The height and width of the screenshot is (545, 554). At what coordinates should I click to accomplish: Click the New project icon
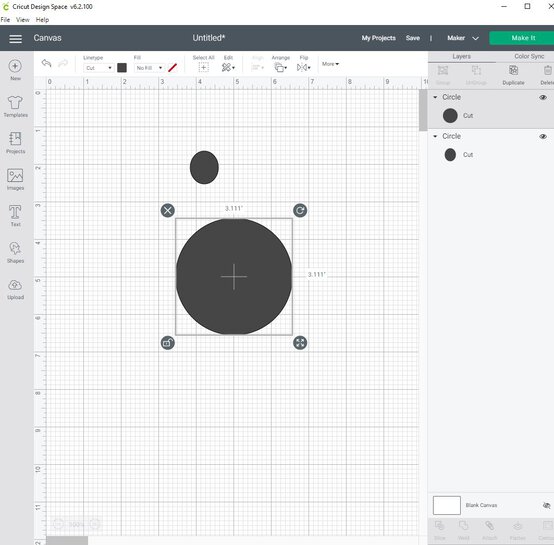(x=15, y=66)
